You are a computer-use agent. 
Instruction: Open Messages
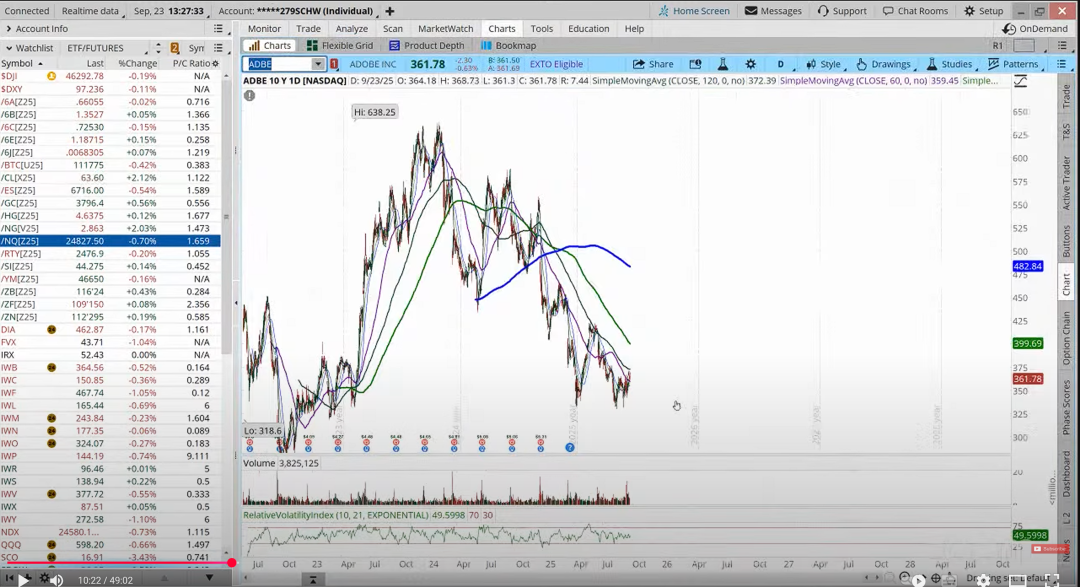(773, 11)
